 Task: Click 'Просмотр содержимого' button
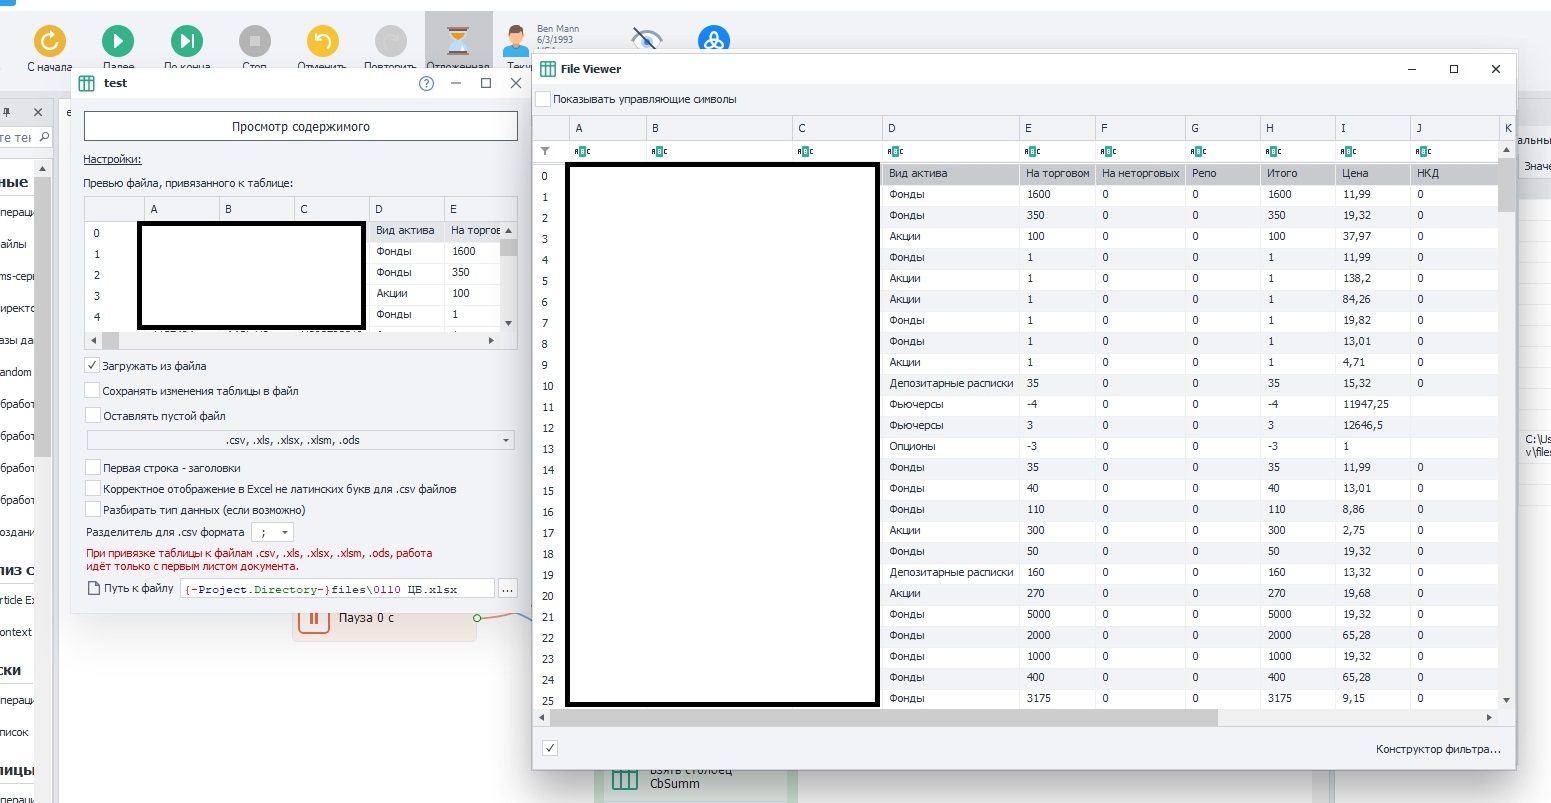301,126
